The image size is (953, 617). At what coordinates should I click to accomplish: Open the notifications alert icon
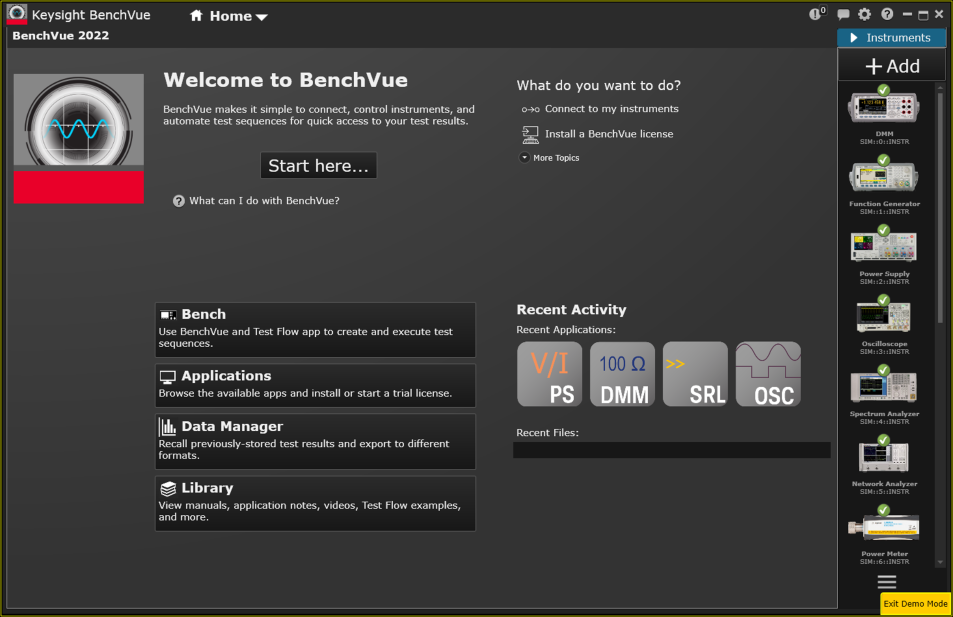(x=817, y=13)
